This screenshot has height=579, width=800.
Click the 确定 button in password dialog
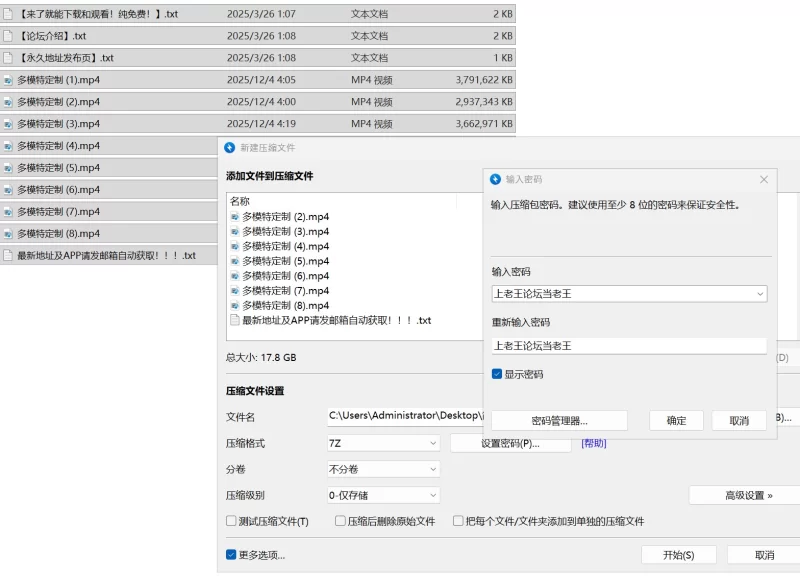(676, 421)
